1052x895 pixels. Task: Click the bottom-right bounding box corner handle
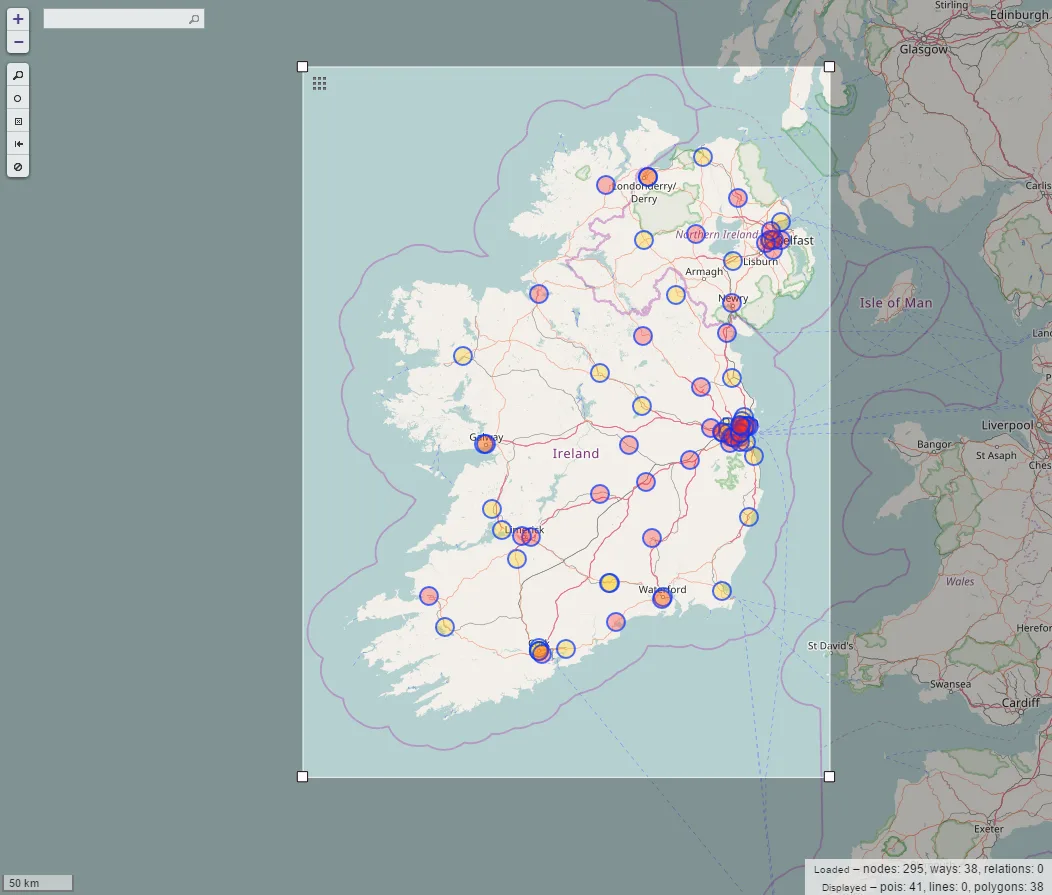[829, 776]
